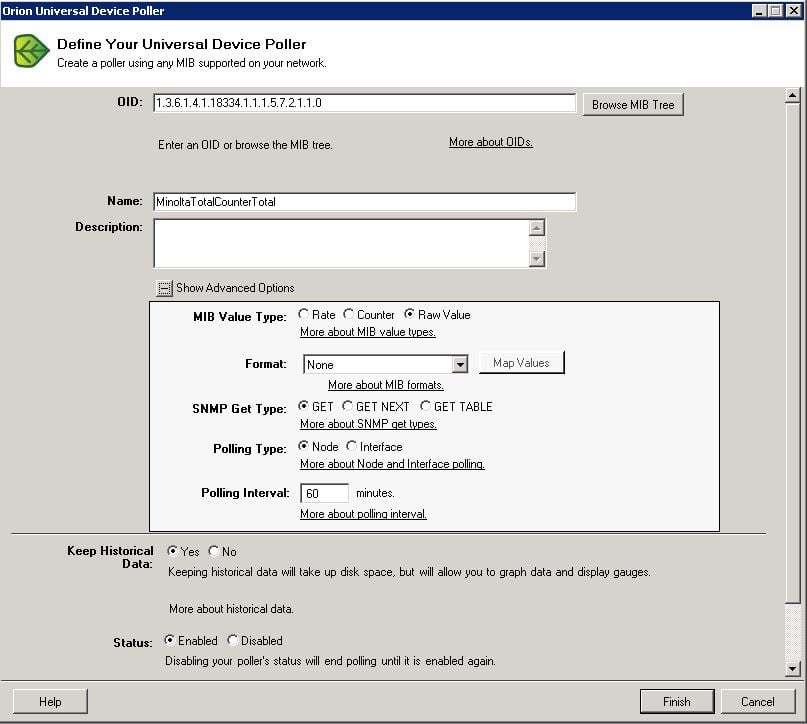The image size is (807, 724).
Task: Open the Format dropdown list
Action: click(460, 365)
